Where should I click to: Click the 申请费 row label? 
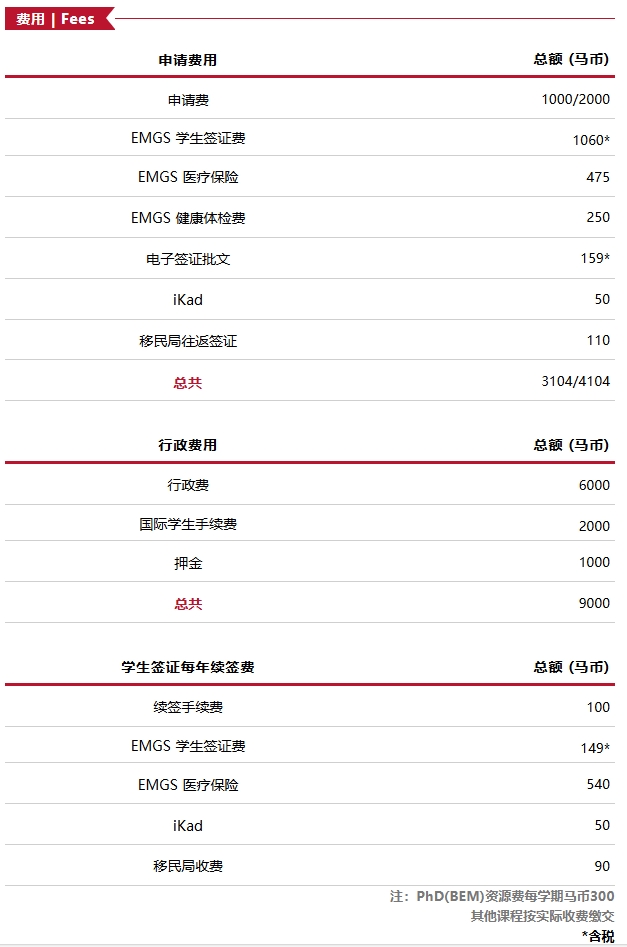pos(188,100)
